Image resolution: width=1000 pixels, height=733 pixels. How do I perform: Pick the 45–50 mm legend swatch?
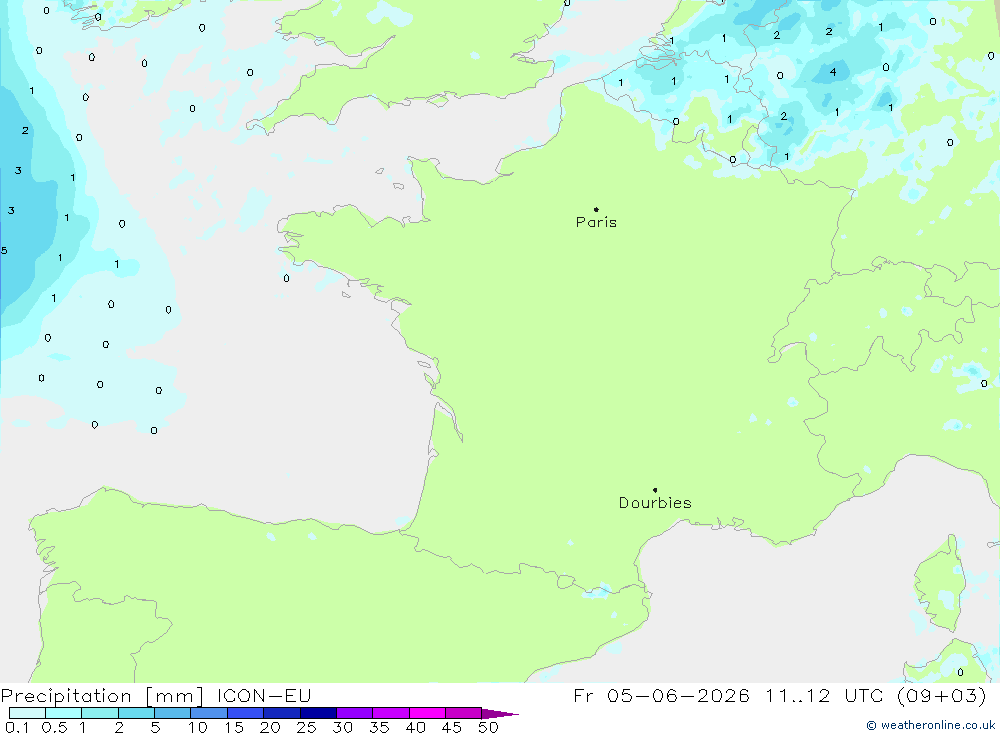click(x=463, y=713)
